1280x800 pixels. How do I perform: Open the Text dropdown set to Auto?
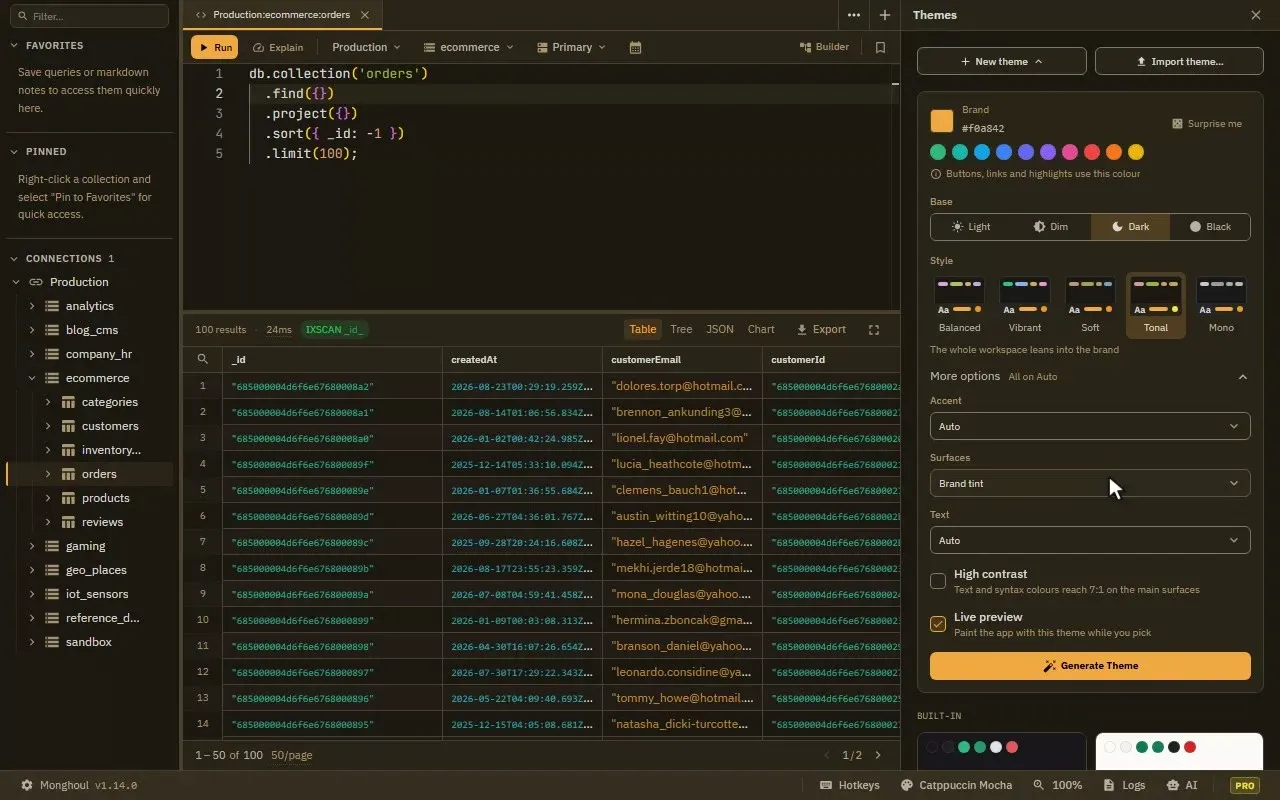click(1090, 540)
